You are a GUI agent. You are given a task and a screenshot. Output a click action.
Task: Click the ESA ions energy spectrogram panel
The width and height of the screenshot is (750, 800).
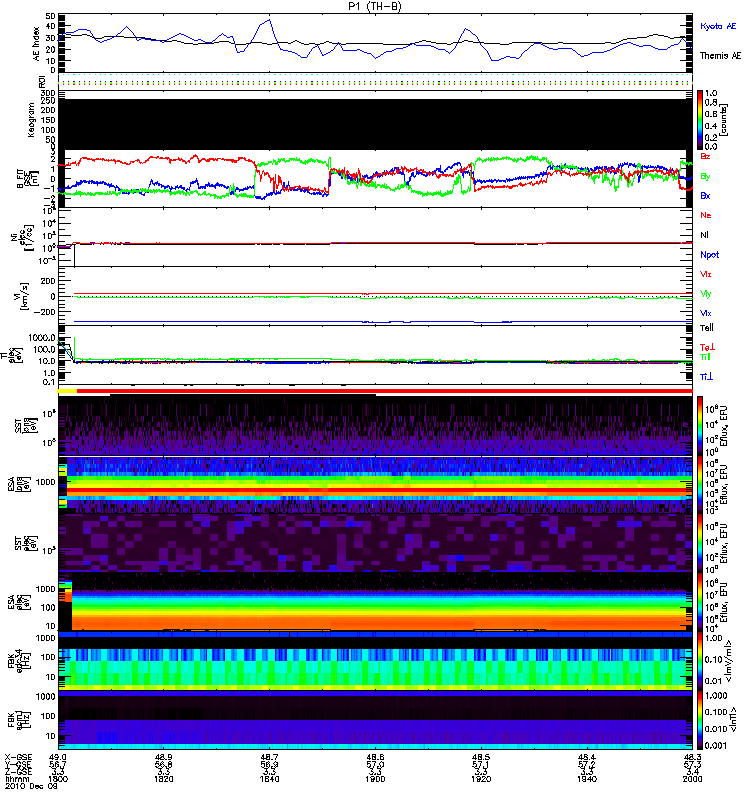375,484
